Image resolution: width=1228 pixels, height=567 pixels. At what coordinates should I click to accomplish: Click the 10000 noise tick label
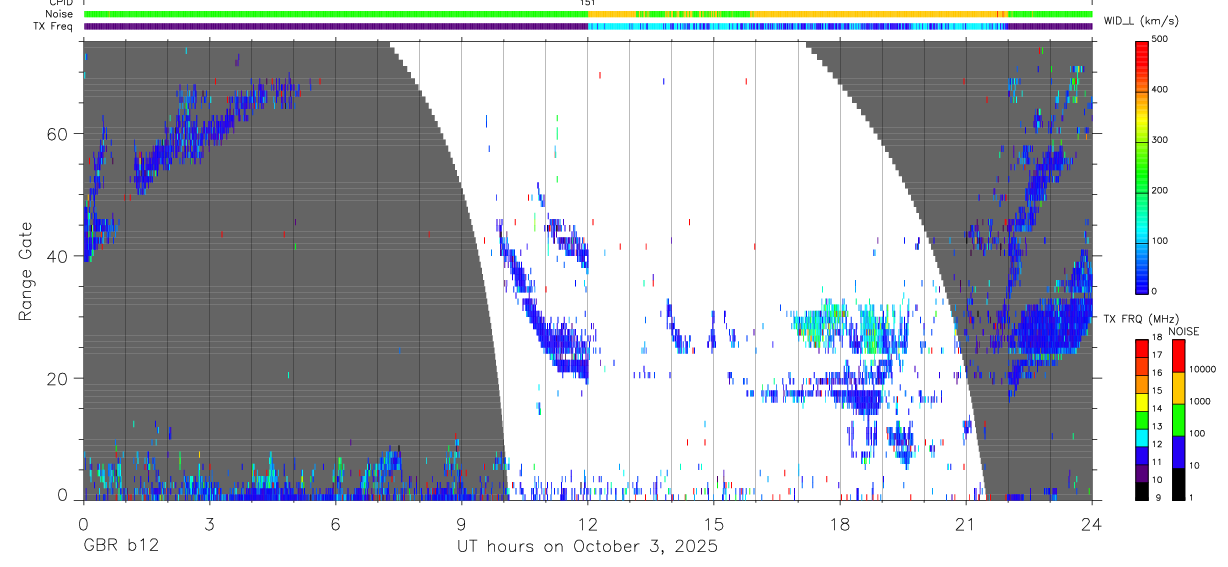point(1202,370)
